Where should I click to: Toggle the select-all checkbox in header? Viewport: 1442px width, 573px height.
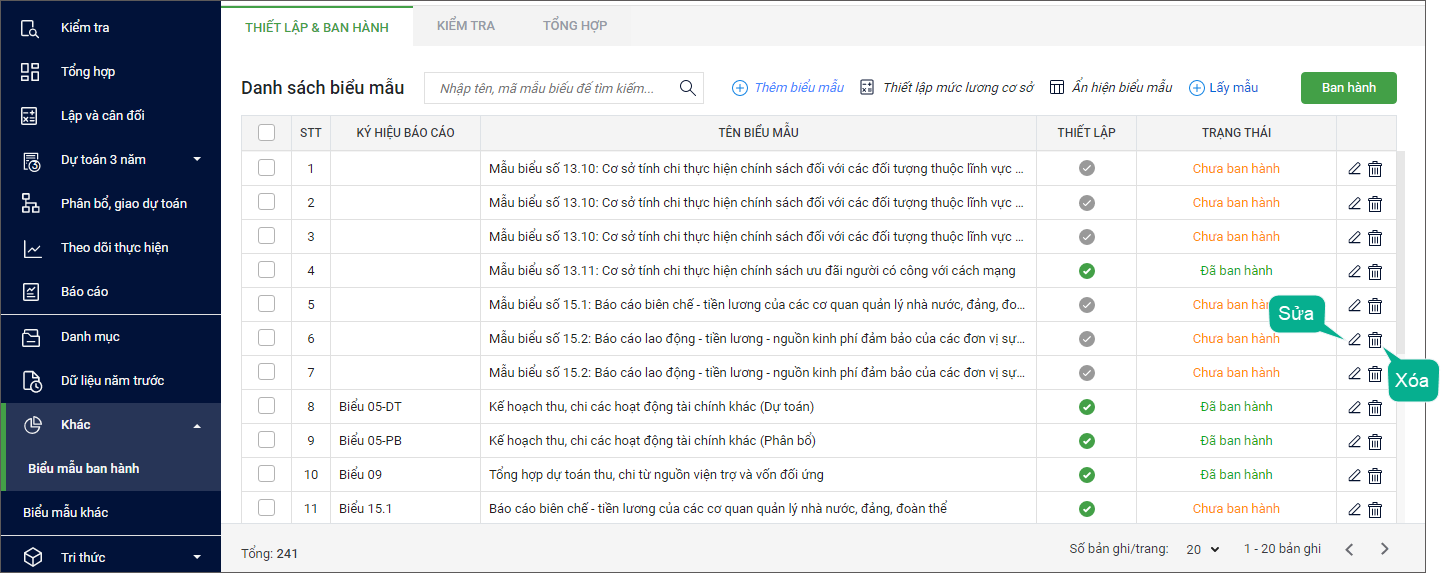[266, 132]
